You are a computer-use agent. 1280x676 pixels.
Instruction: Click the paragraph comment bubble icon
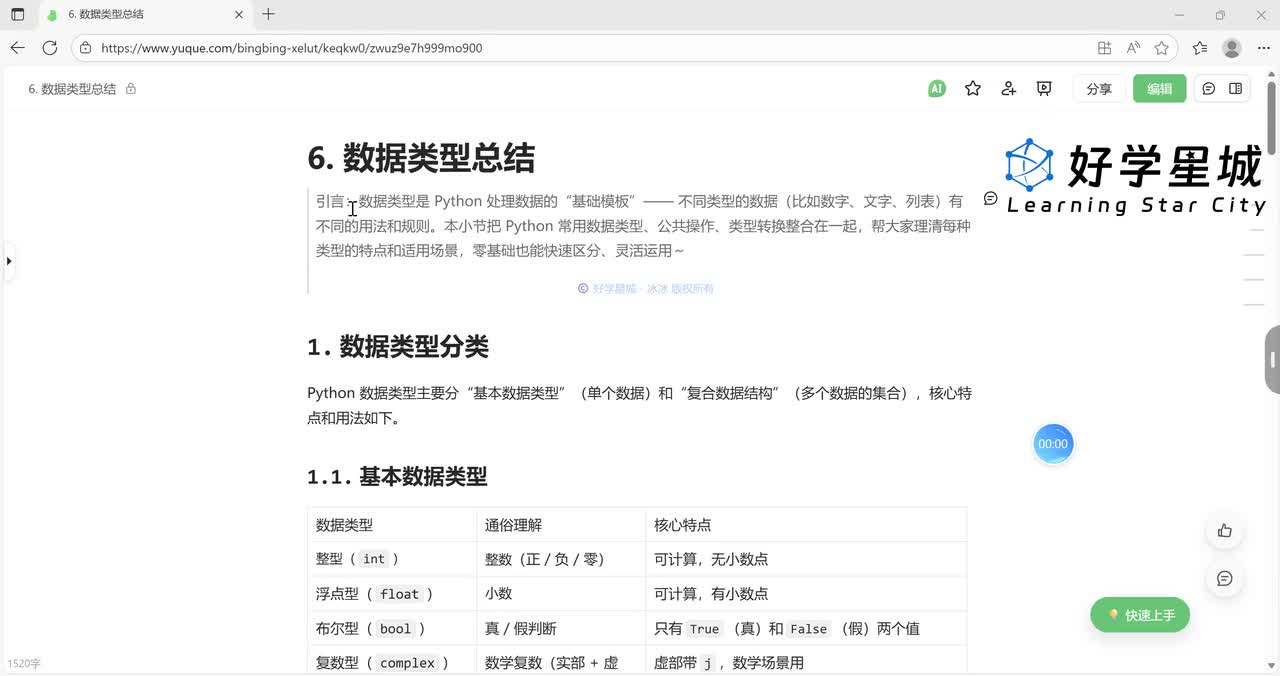click(990, 198)
